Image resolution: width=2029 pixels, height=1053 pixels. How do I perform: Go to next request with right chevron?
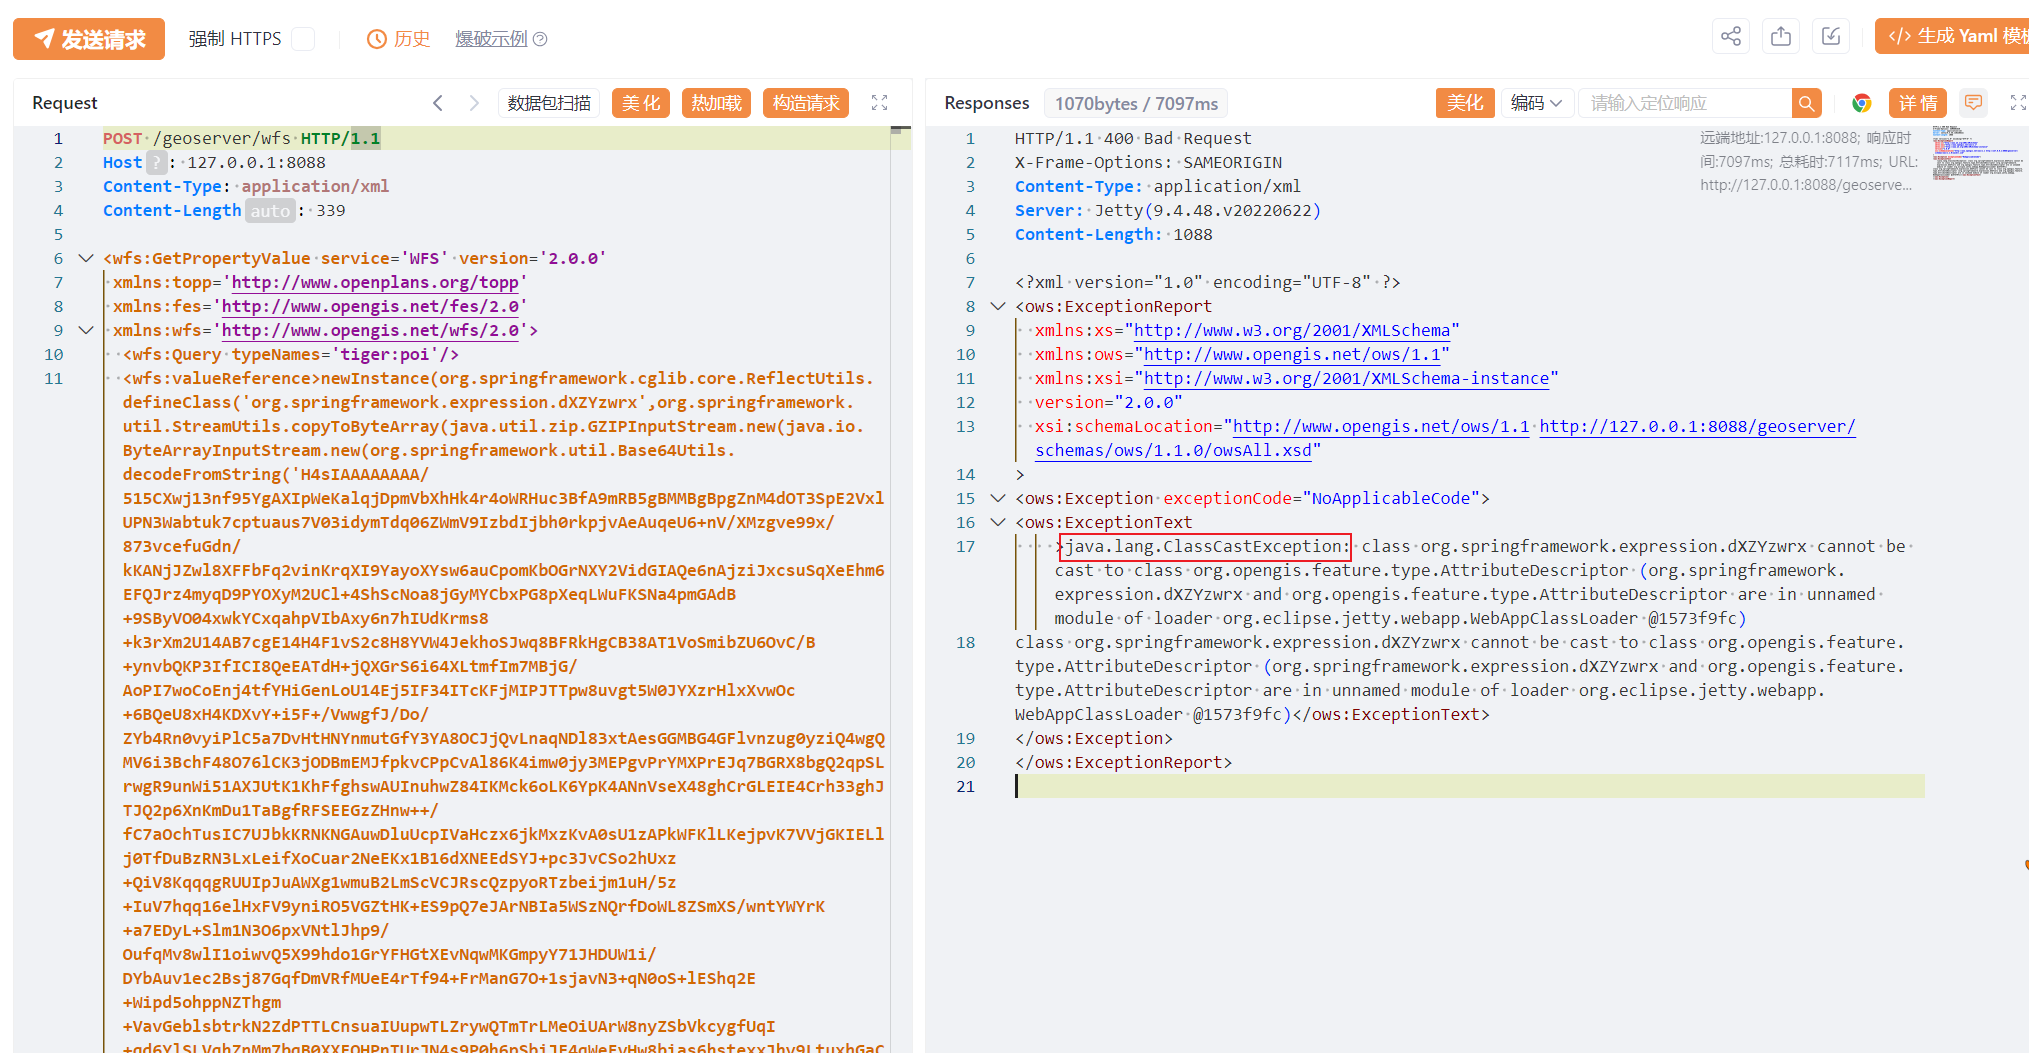474,103
